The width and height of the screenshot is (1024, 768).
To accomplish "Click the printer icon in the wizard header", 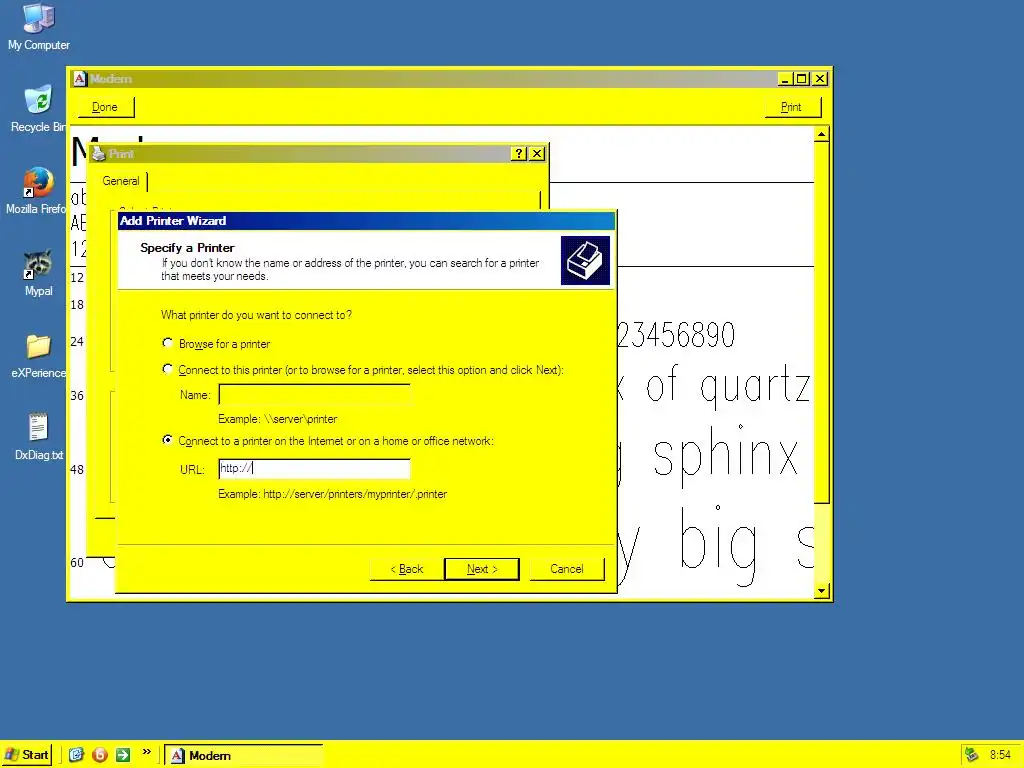I will [x=585, y=261].
